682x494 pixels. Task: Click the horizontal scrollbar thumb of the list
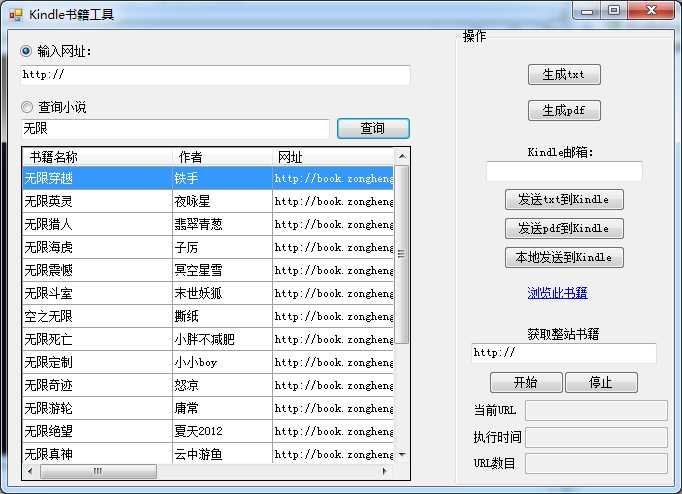tap(98, 471)
